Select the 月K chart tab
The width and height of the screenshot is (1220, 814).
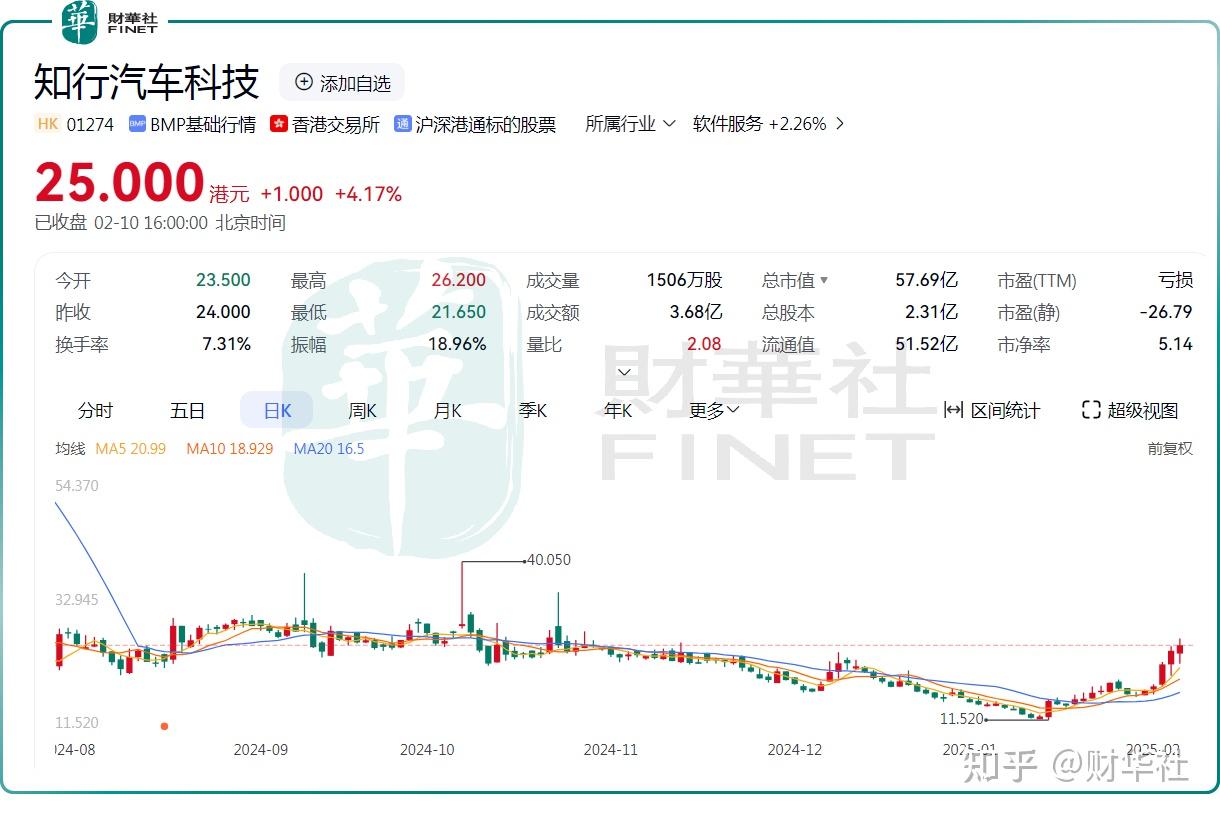pos(447,410)
